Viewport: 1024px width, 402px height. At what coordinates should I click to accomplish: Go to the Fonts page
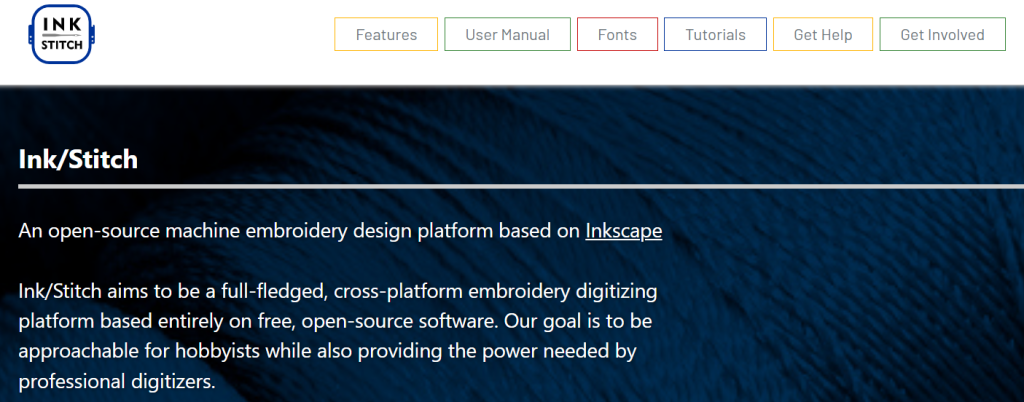[x=617, y=35]
